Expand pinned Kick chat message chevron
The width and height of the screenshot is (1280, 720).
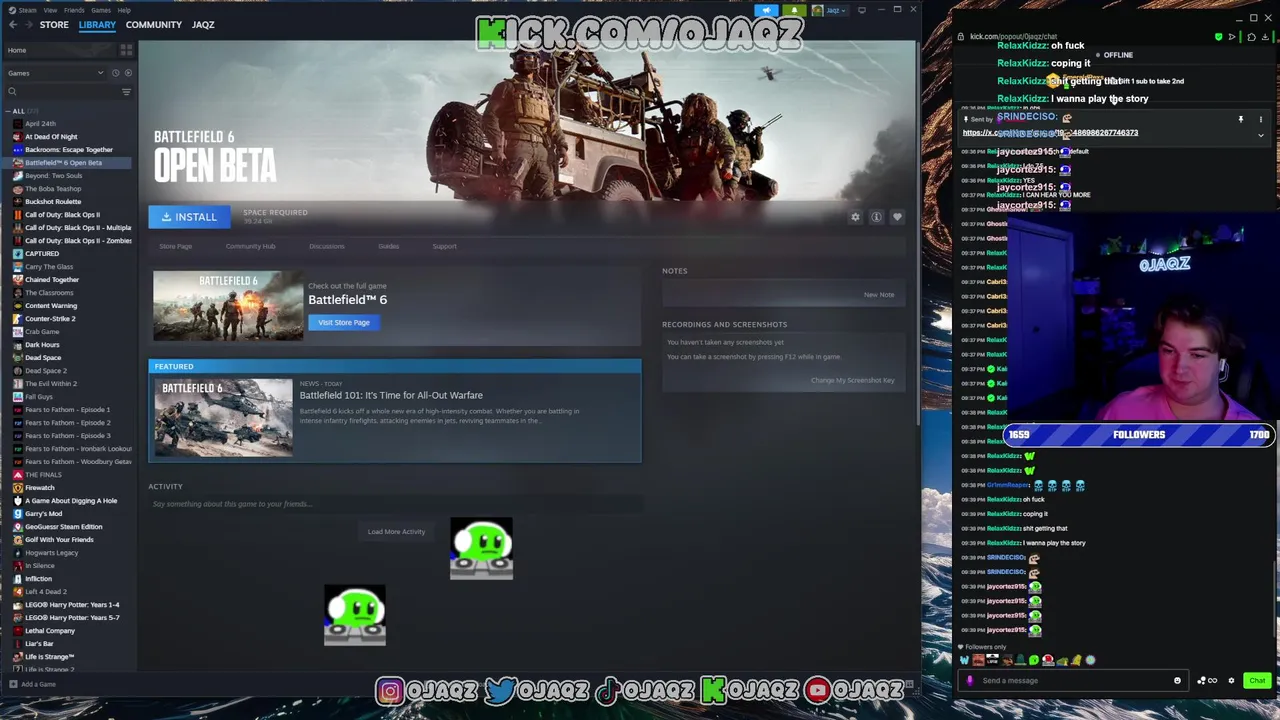pos(1261,134)
